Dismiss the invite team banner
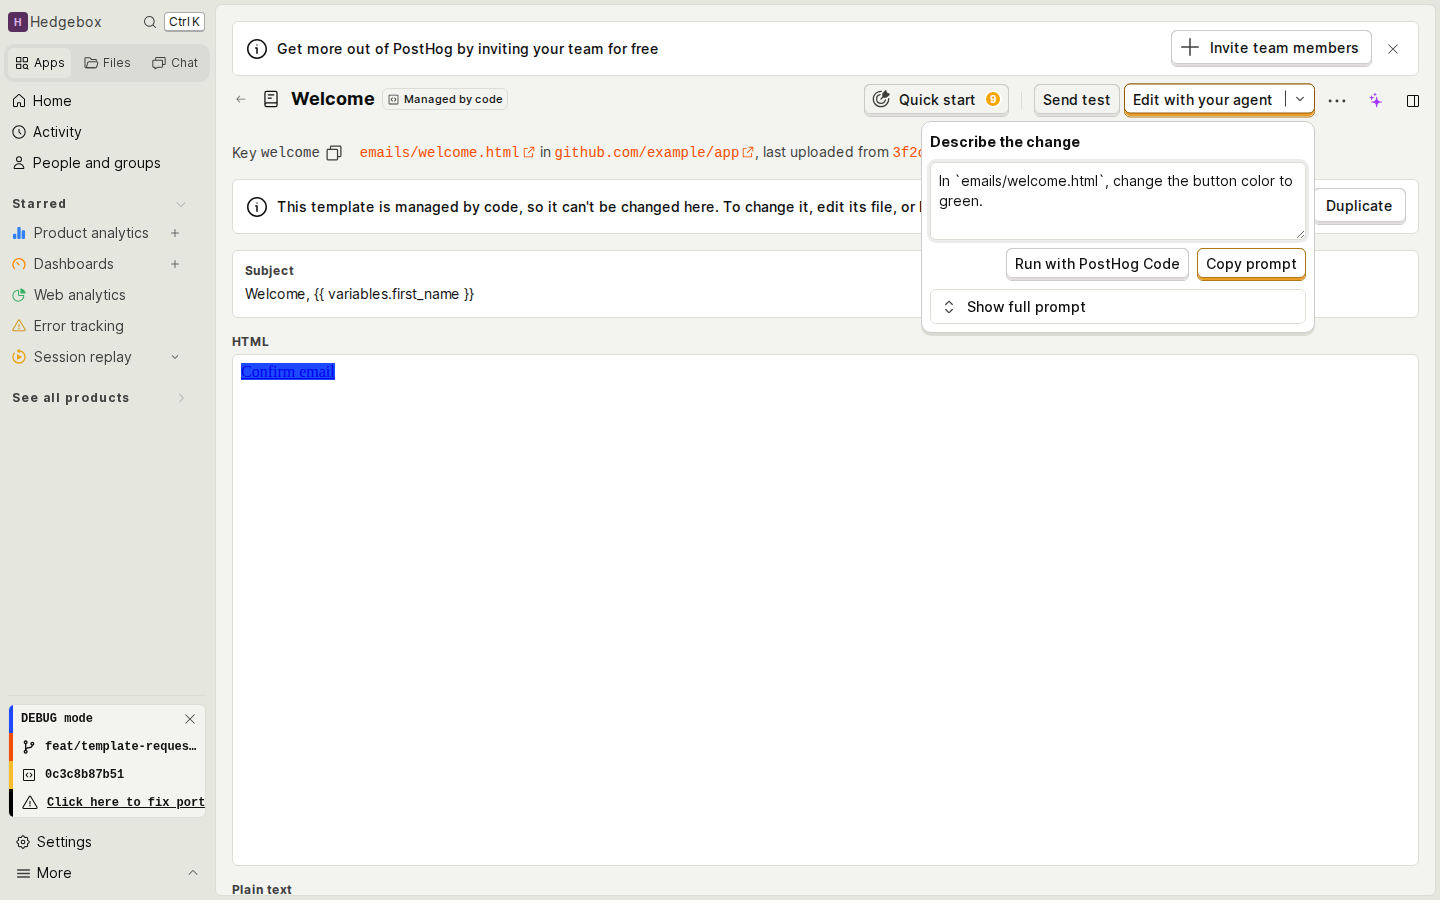The image size is (1440, 900). [x=1393, y=49]
